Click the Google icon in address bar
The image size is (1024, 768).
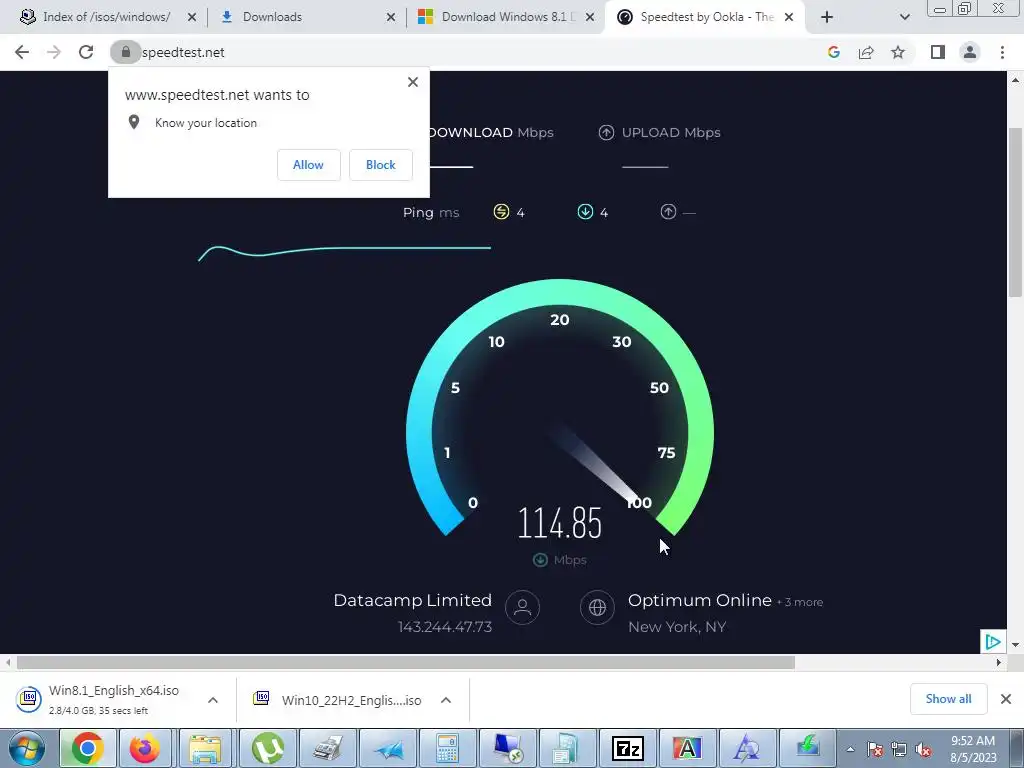833,52
